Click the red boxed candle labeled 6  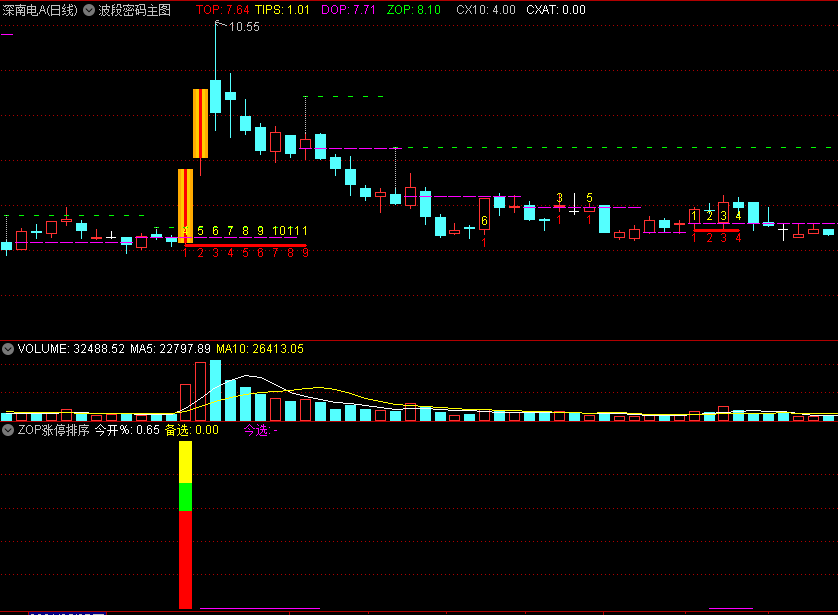click(x=484, y=214)
